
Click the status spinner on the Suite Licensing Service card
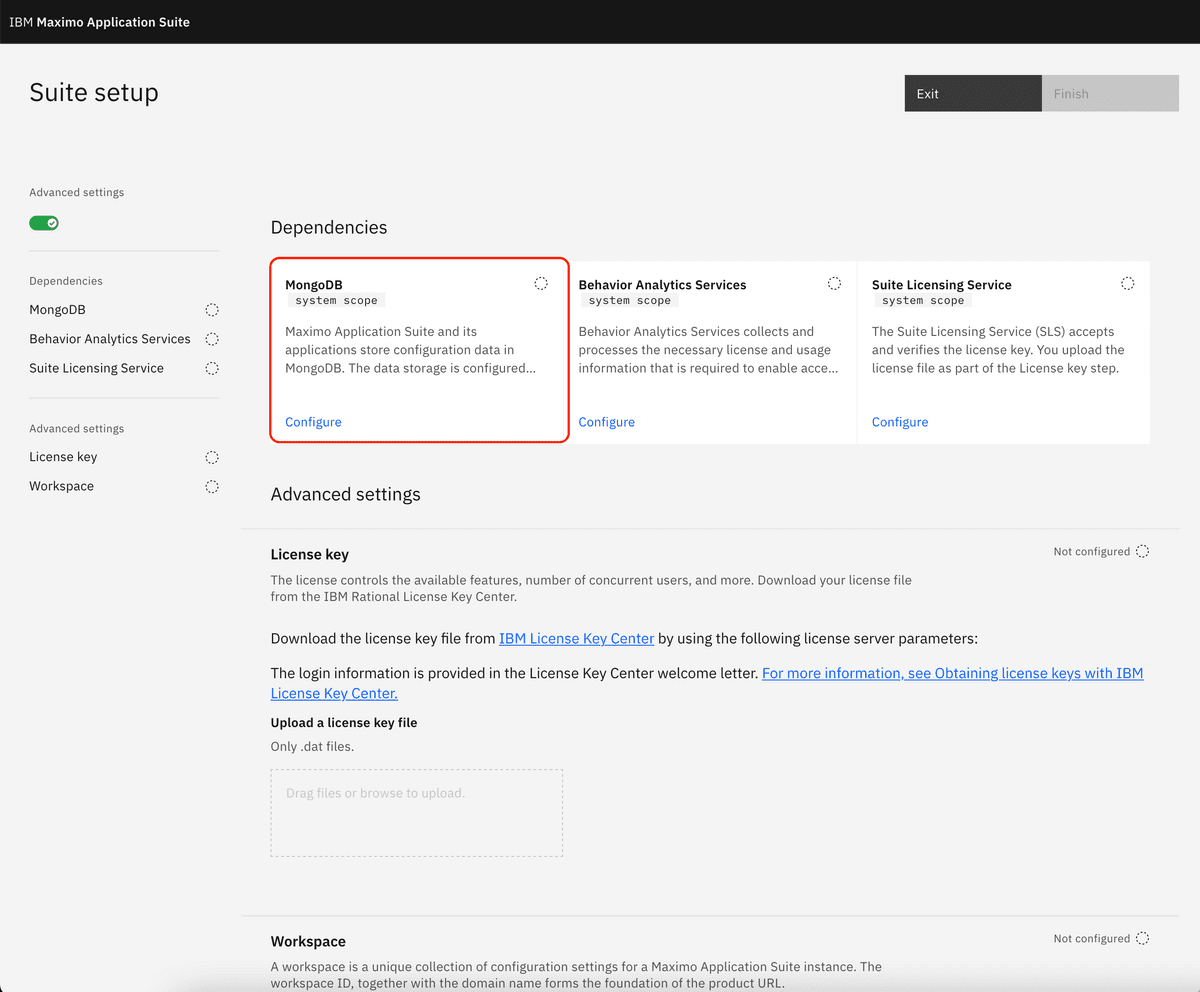coord(1127,283)
